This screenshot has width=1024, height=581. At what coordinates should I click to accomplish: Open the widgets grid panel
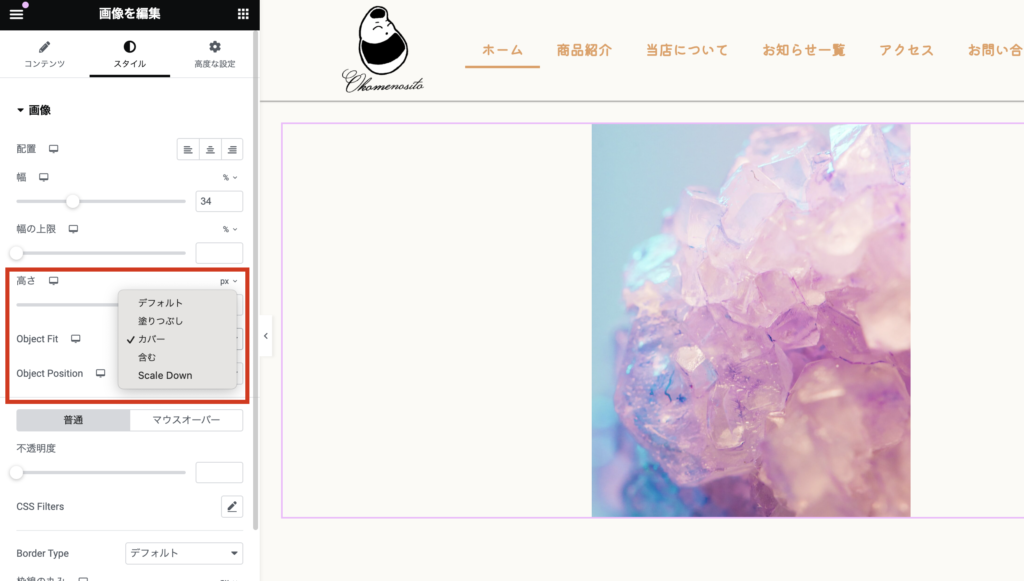(x=243, y=14)
